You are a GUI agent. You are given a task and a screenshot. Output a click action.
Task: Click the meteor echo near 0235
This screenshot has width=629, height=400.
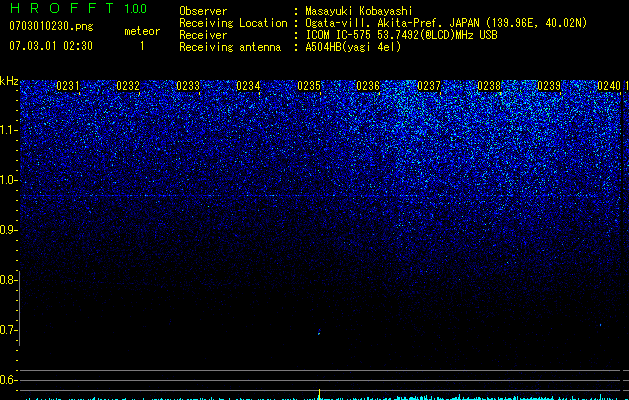[319, 331]
